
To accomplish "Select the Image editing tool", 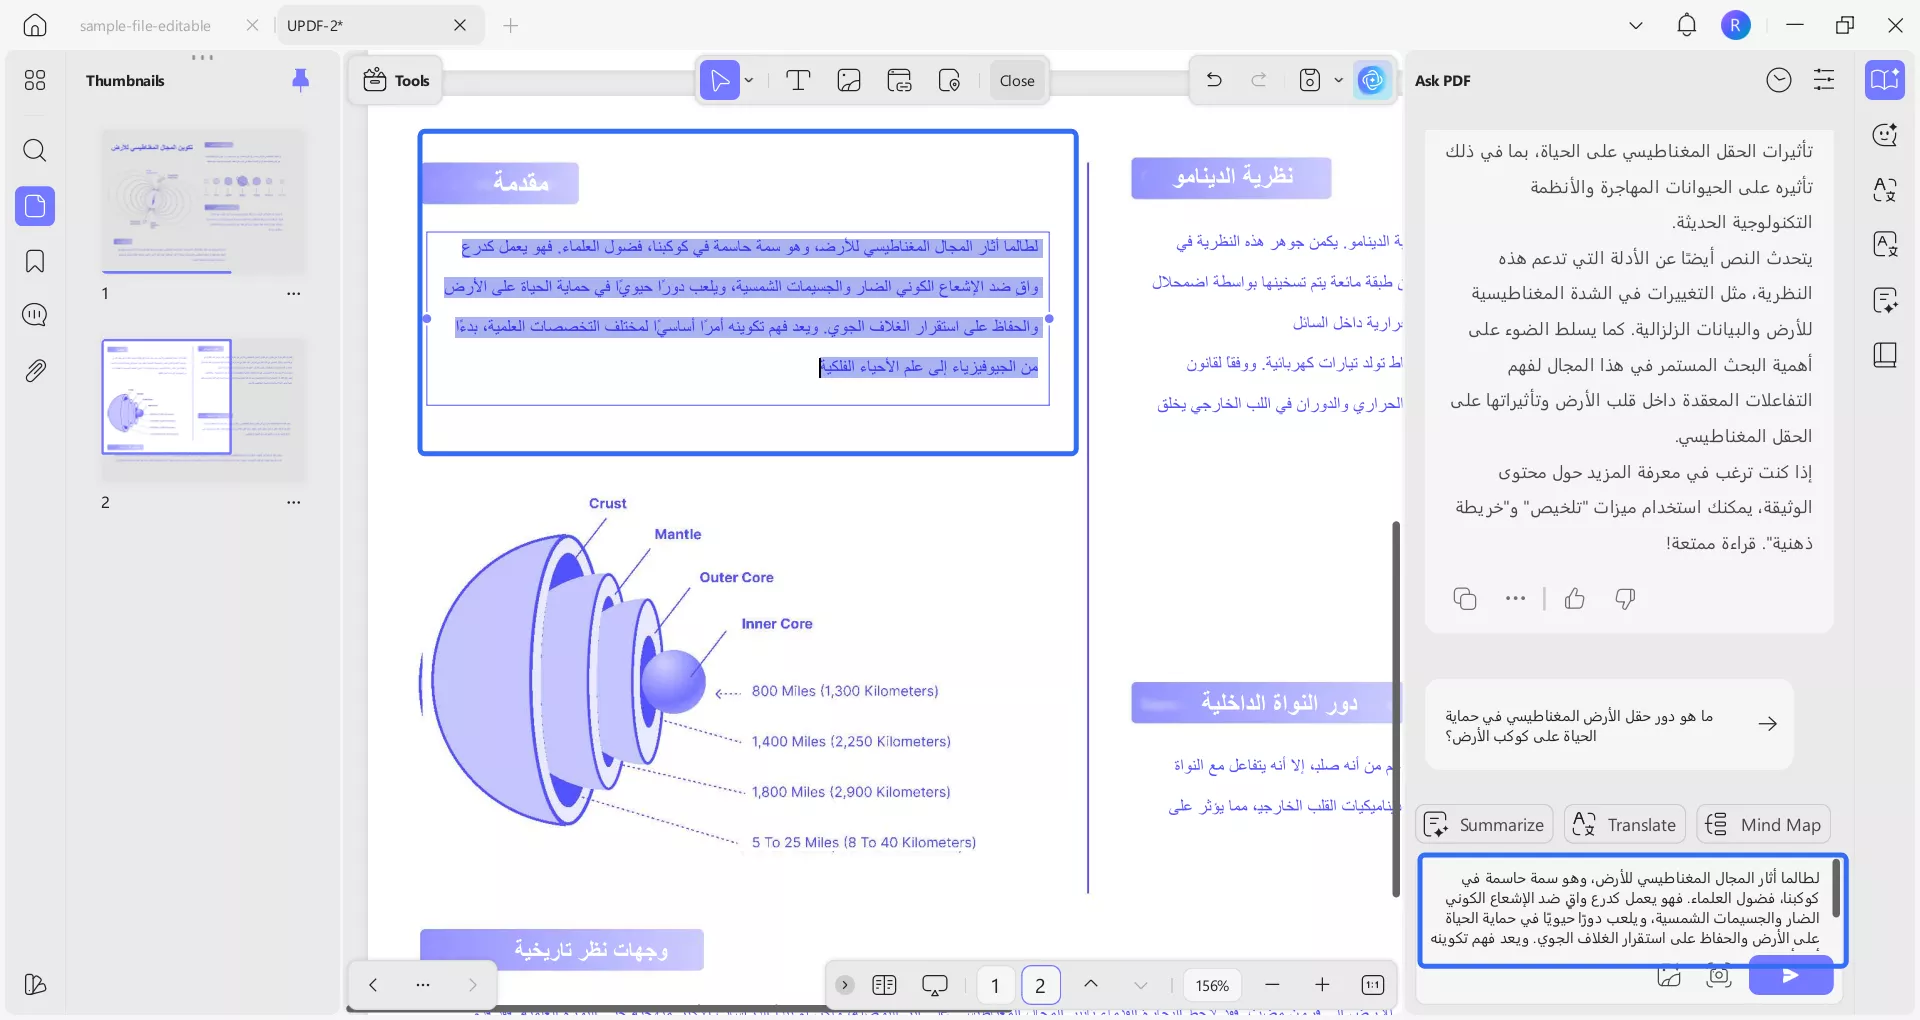I will (x=849, y=80).
